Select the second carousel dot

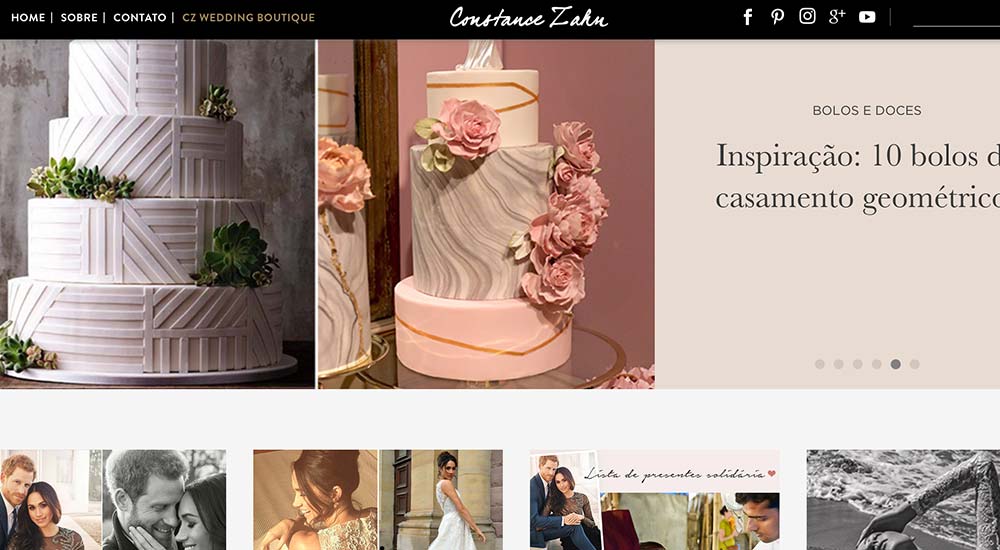[839, 364]
